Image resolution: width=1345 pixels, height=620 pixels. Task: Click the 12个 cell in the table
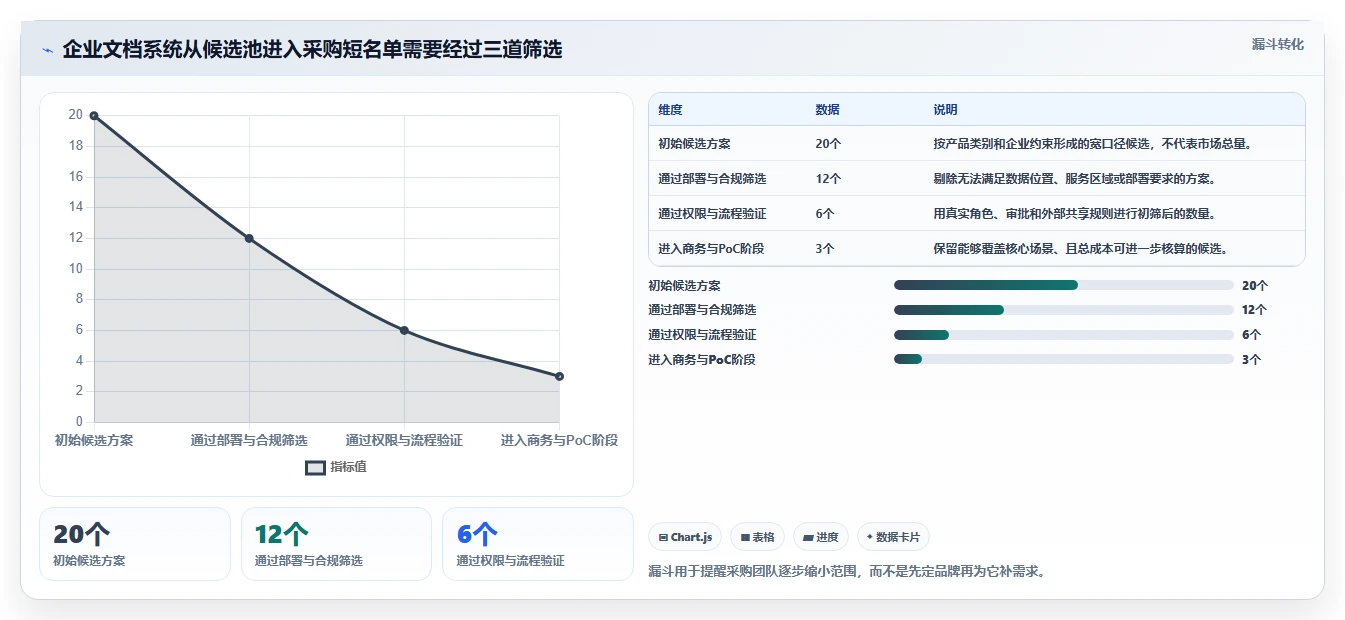[828, 179]
